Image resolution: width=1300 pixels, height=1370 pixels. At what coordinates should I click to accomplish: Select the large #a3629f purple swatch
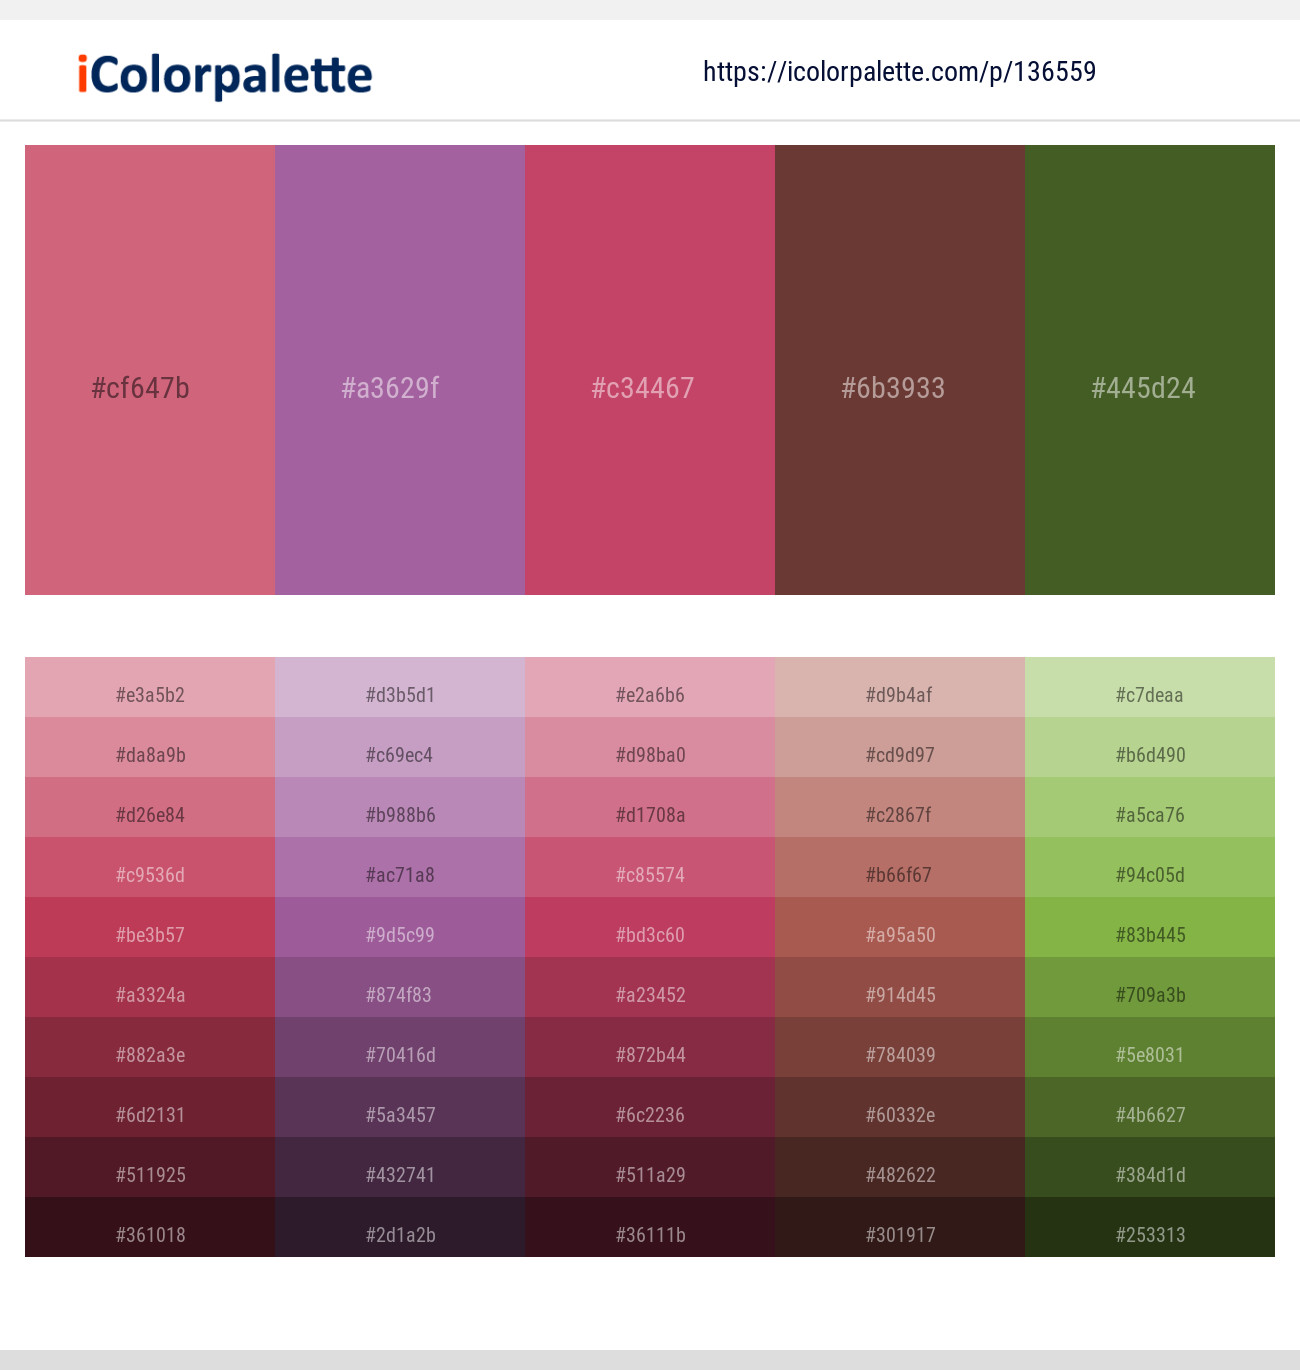click(400, 370)
